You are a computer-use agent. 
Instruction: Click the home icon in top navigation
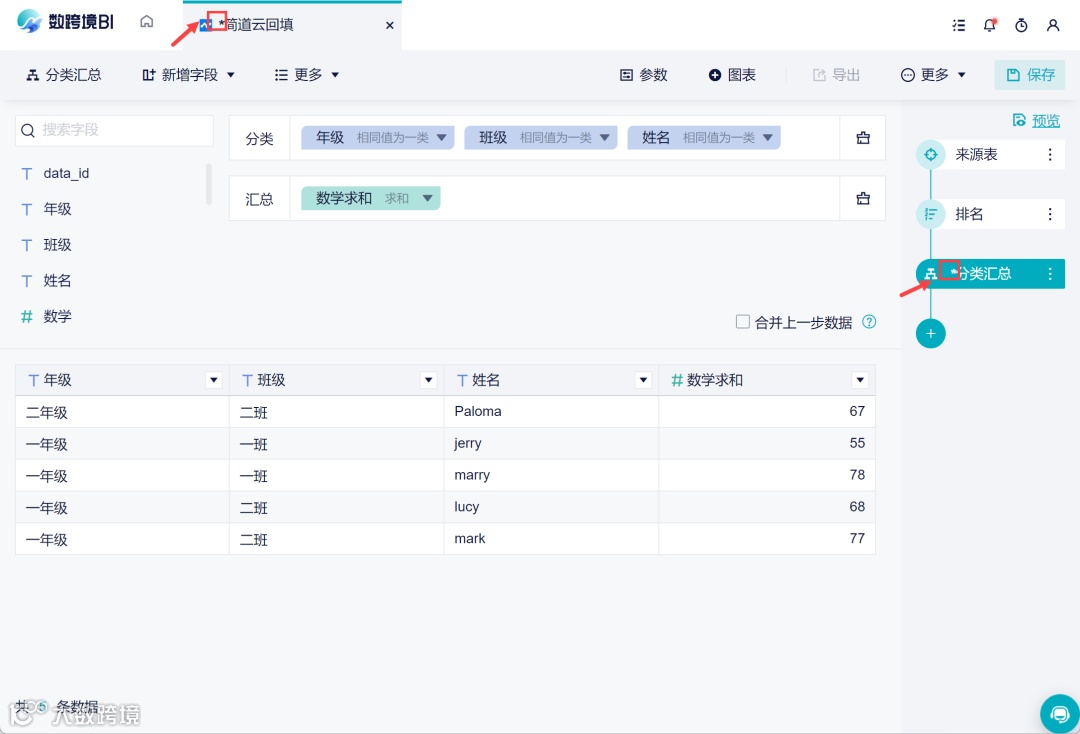(146, 21)
